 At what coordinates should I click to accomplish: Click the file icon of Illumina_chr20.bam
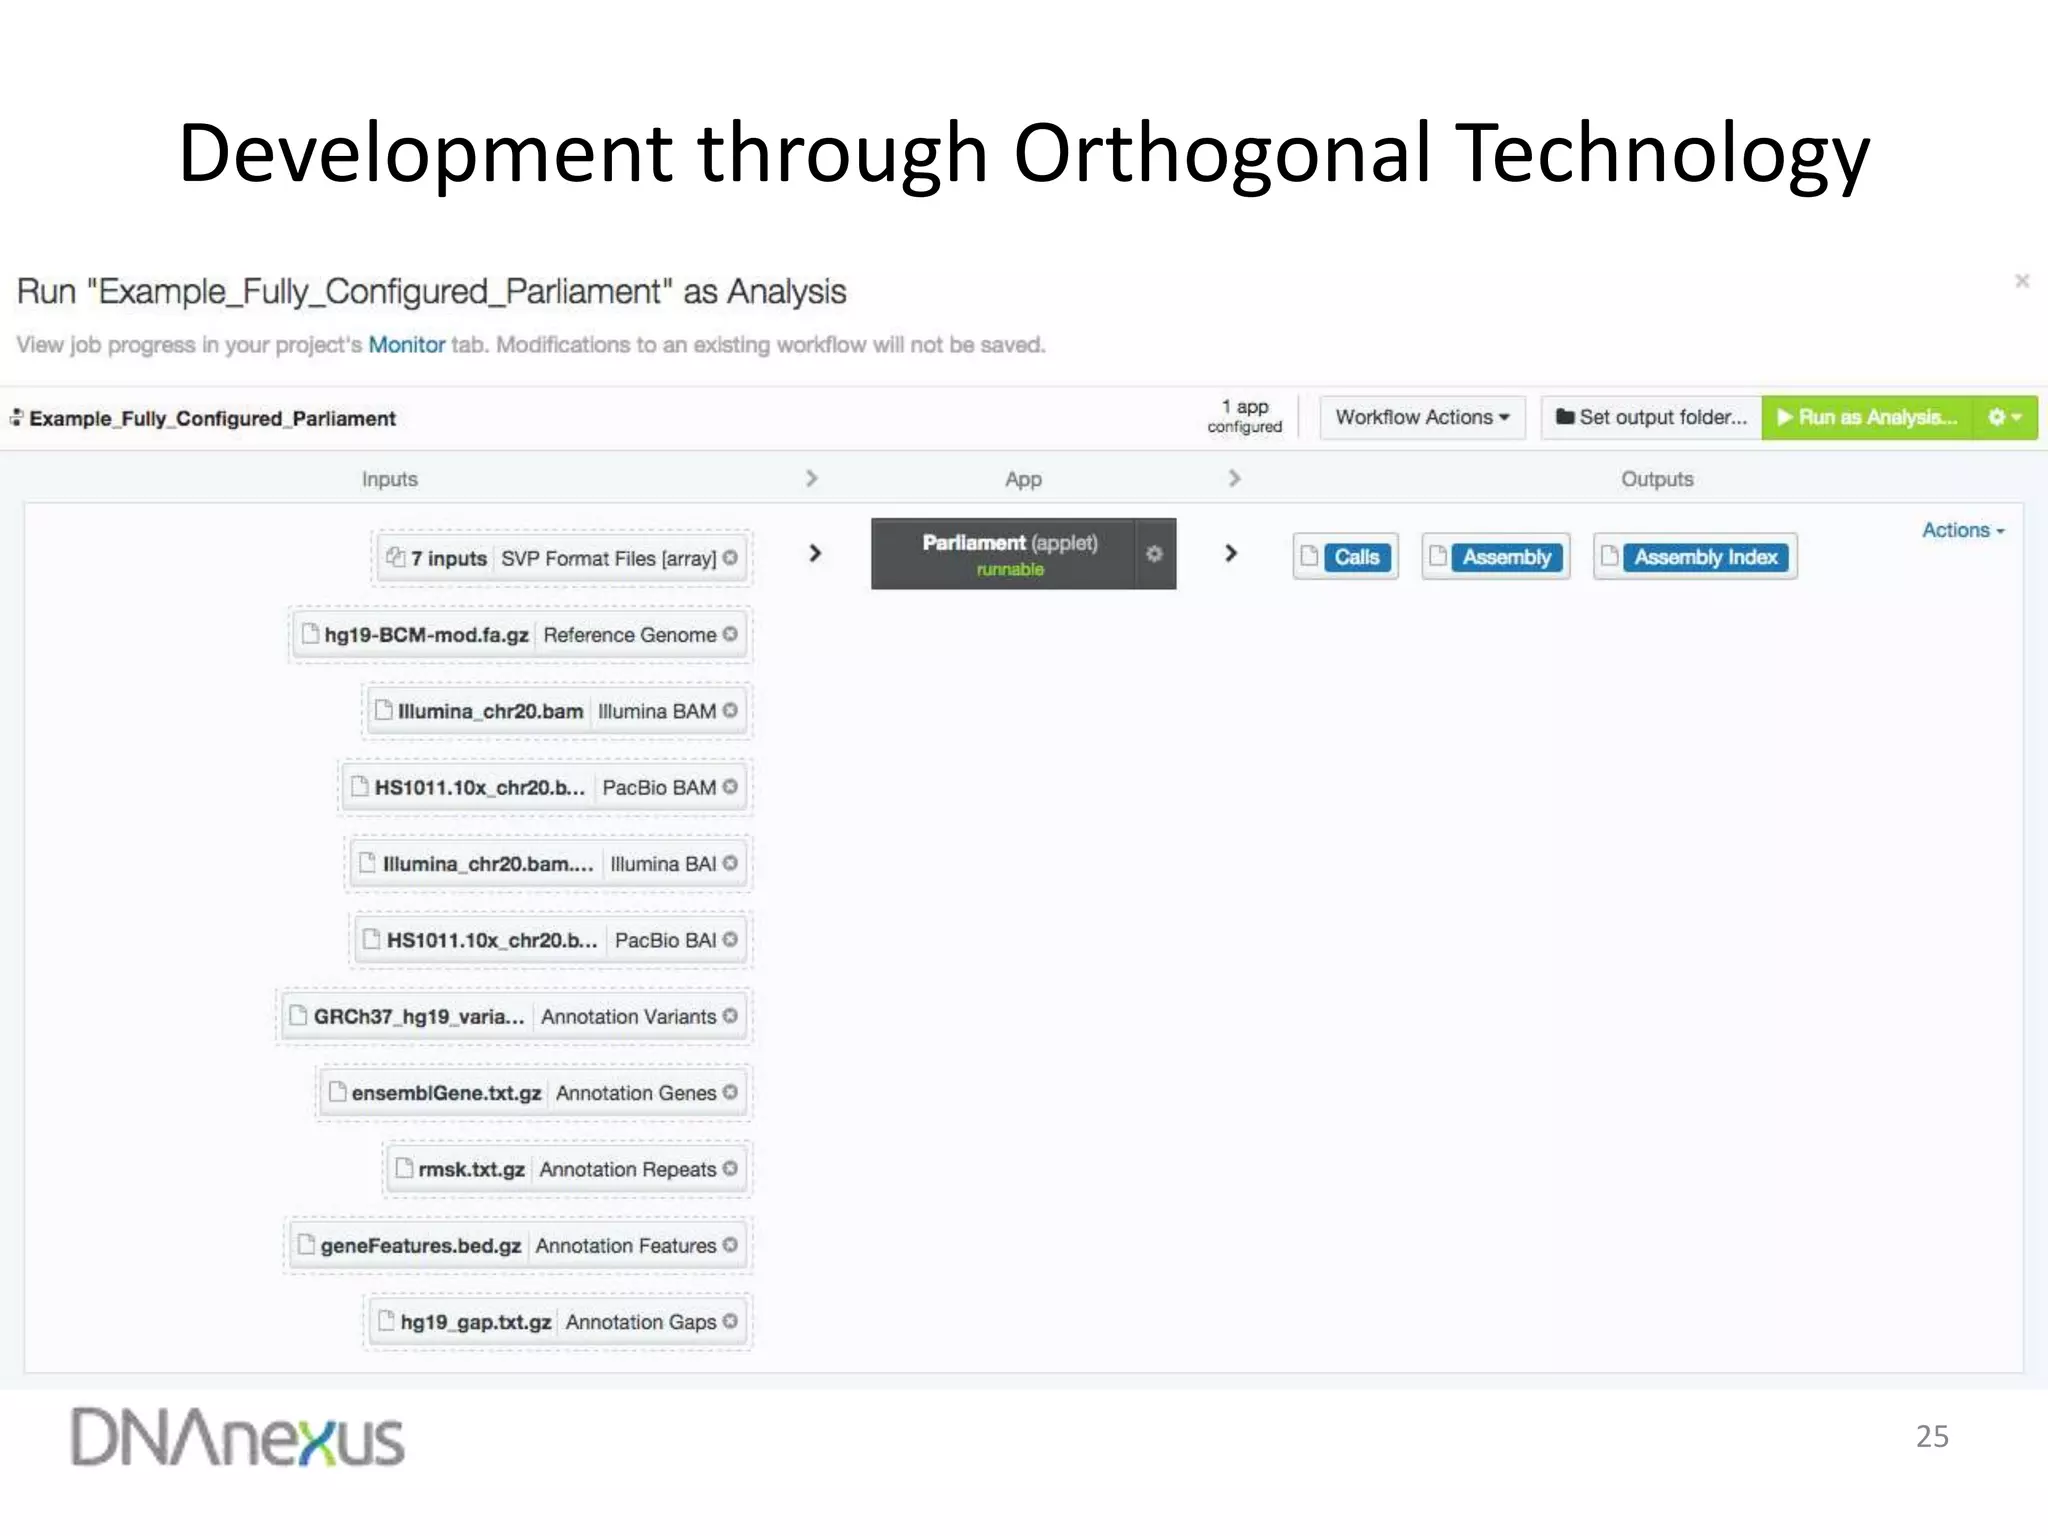pyautogui.click(x=383, y=710)
